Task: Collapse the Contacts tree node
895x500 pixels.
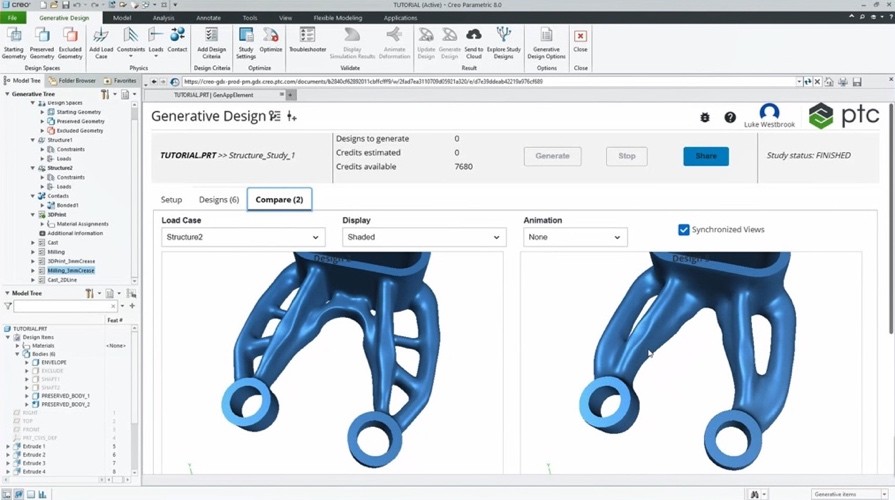Action: (33, 196)
